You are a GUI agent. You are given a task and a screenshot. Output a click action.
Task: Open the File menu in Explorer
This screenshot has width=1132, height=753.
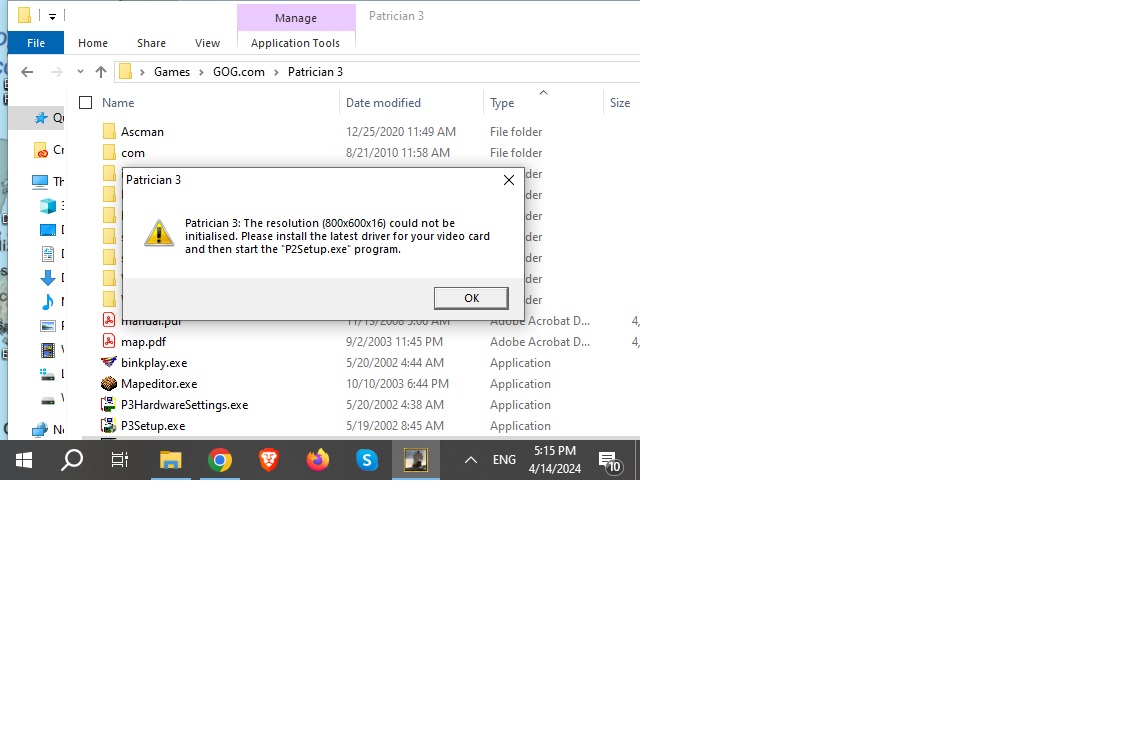pos(36,43)
